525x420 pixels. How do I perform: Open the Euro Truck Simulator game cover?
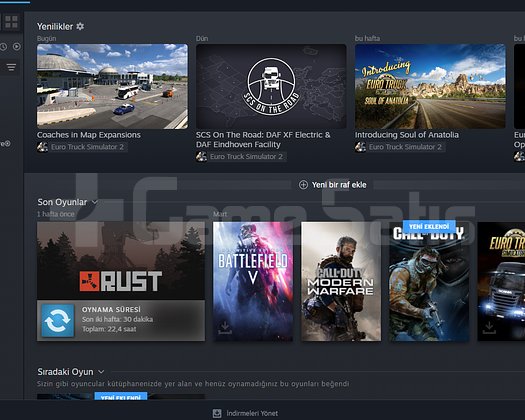tap(501, 281)
